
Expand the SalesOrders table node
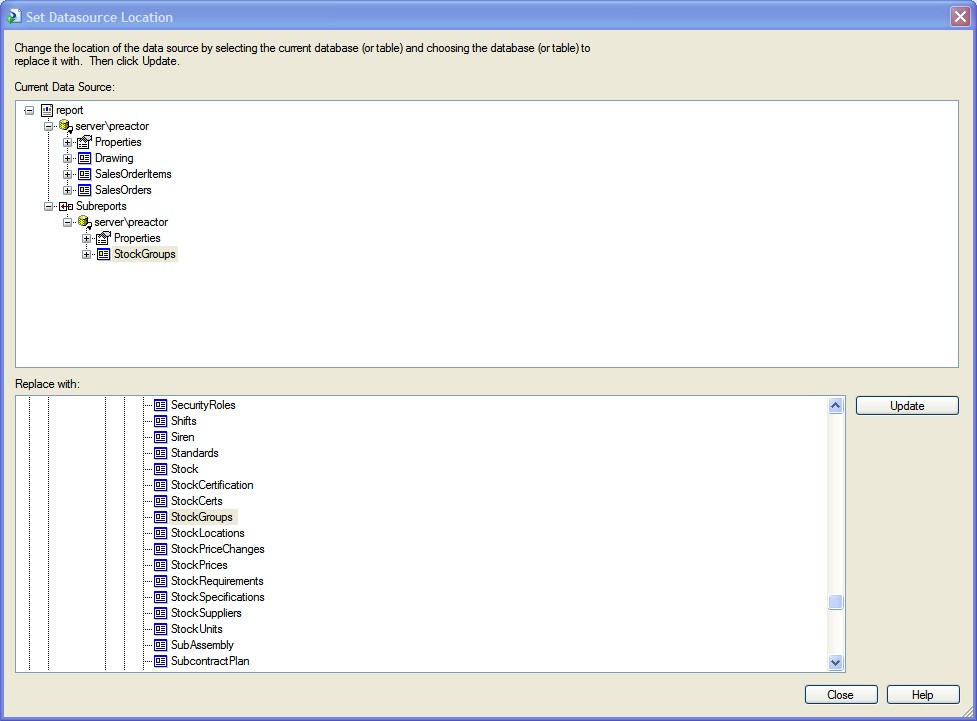(x=68, y=190)
